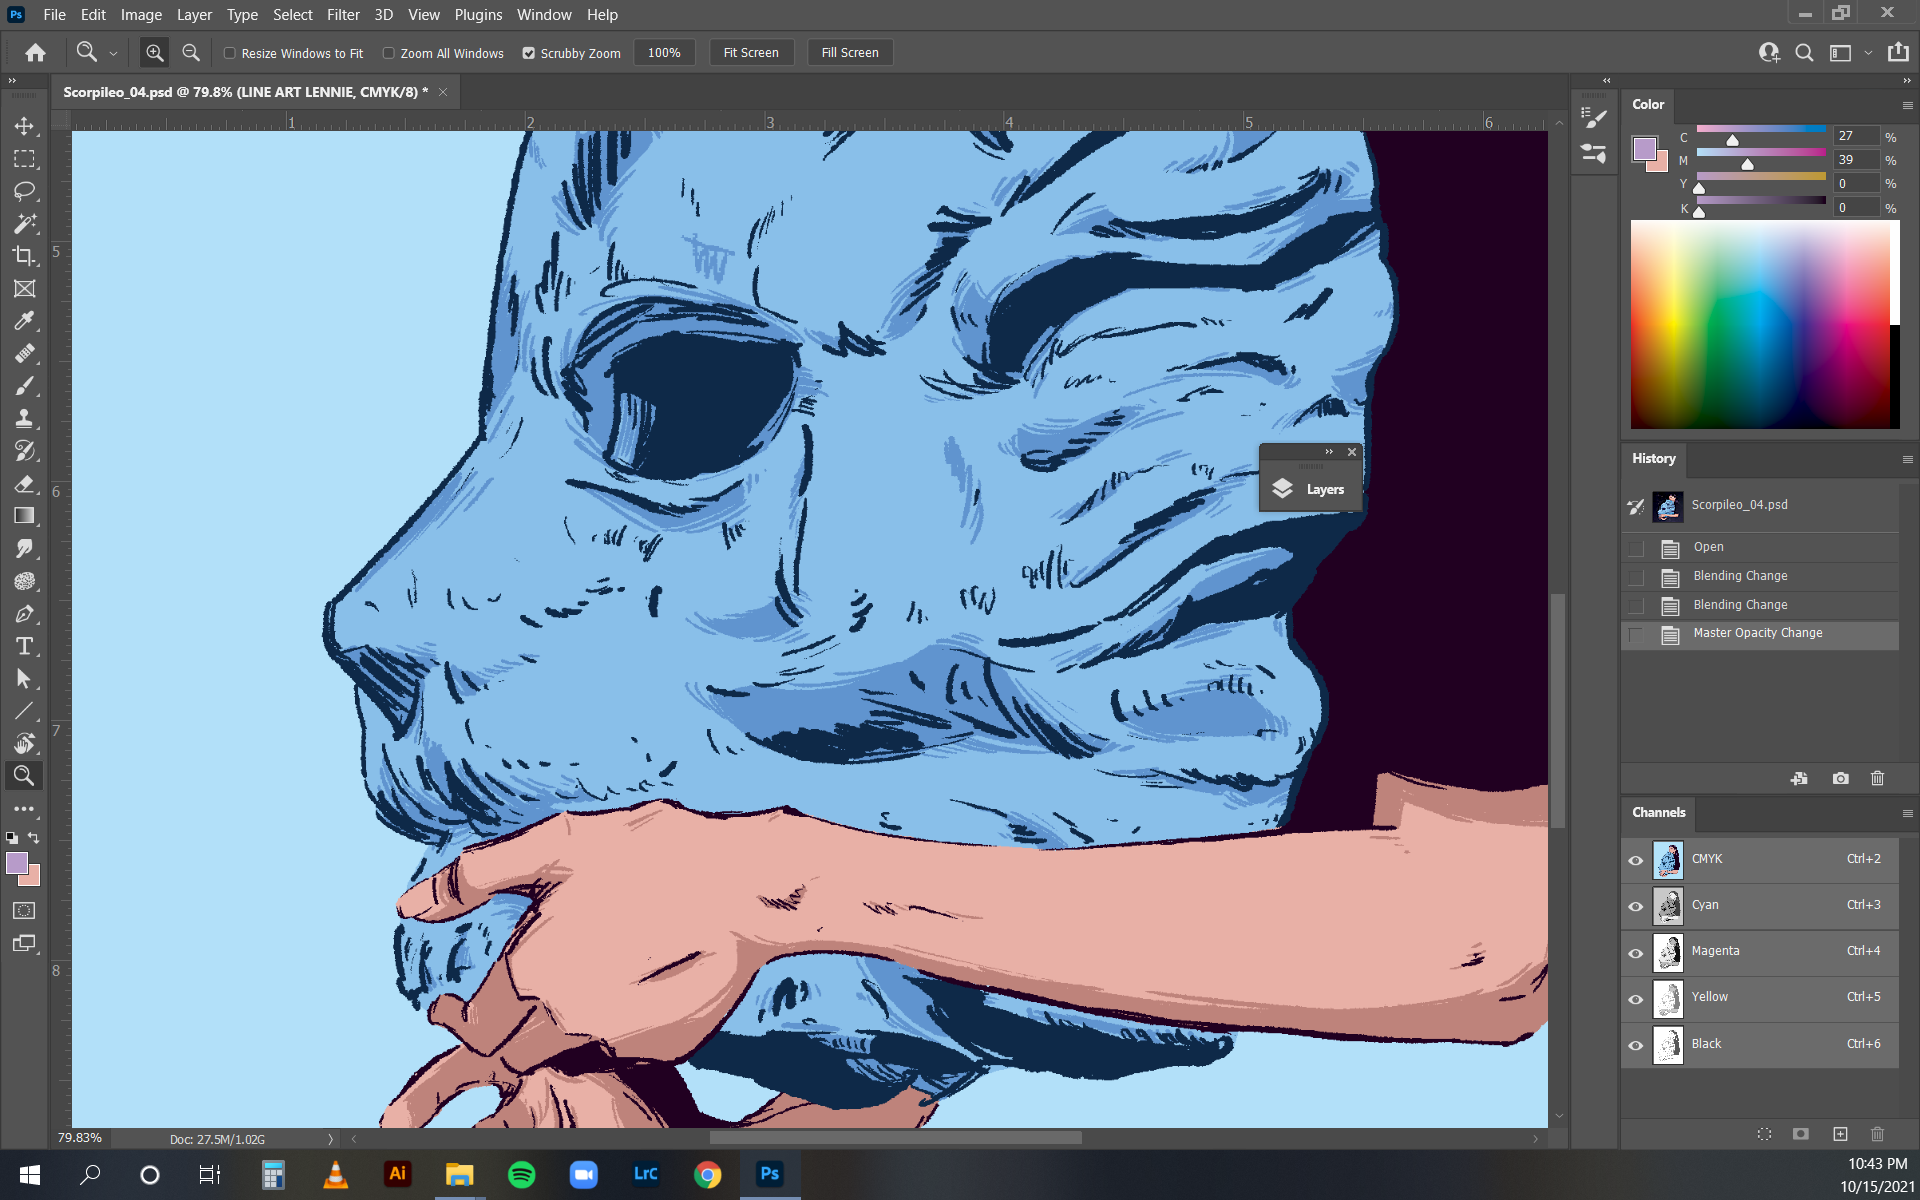This screenshot has width=1920, height=1200.
Task: Select the Sponge tool
Action: coord(24,581)
